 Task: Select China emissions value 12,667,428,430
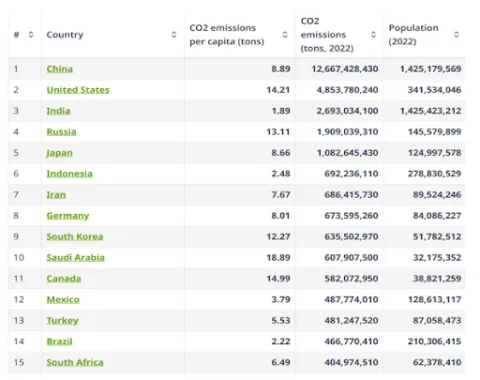point(345,69)
